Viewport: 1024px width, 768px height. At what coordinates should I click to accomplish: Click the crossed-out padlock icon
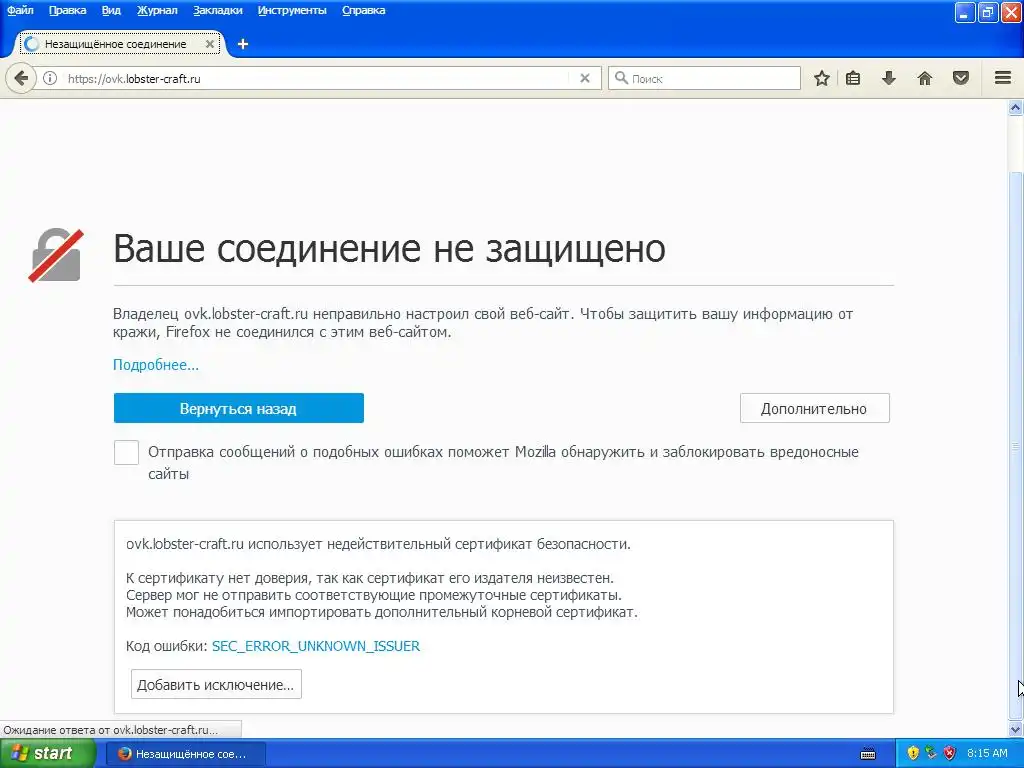(x=56, y=255)
